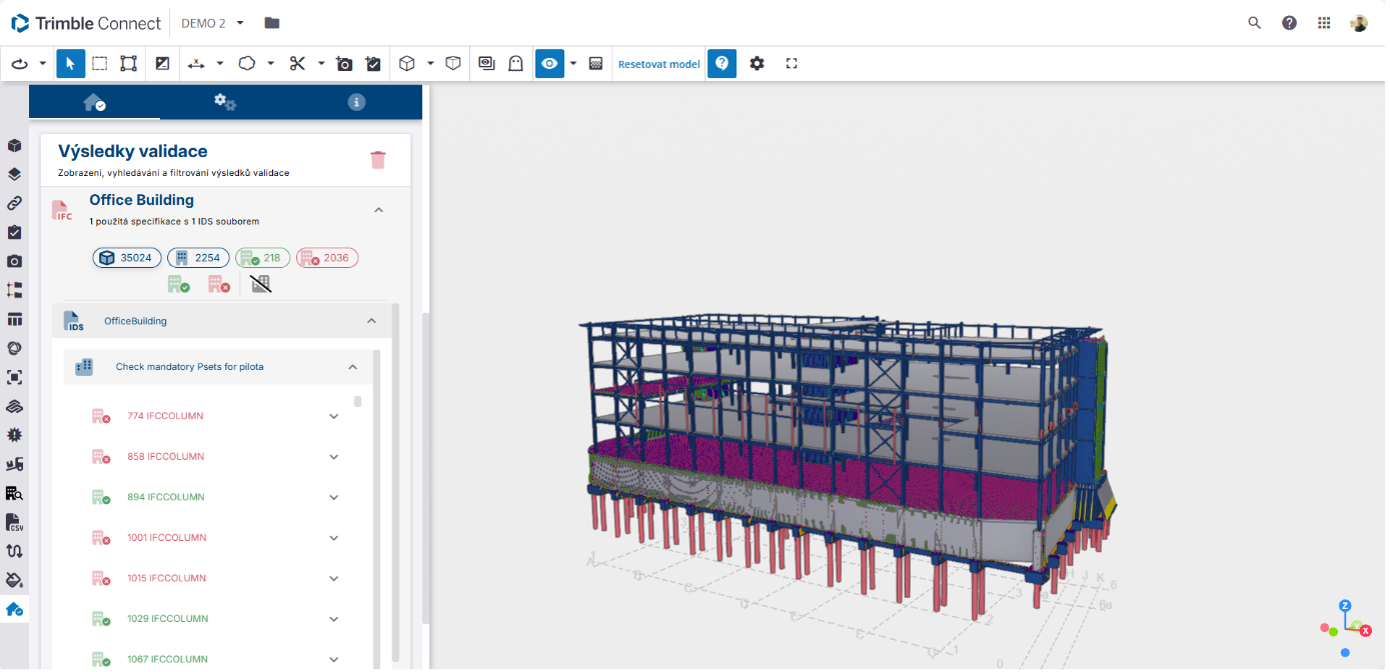Open the CSV export sidebar icon
1390x672 pixels.
coord(14,522)
